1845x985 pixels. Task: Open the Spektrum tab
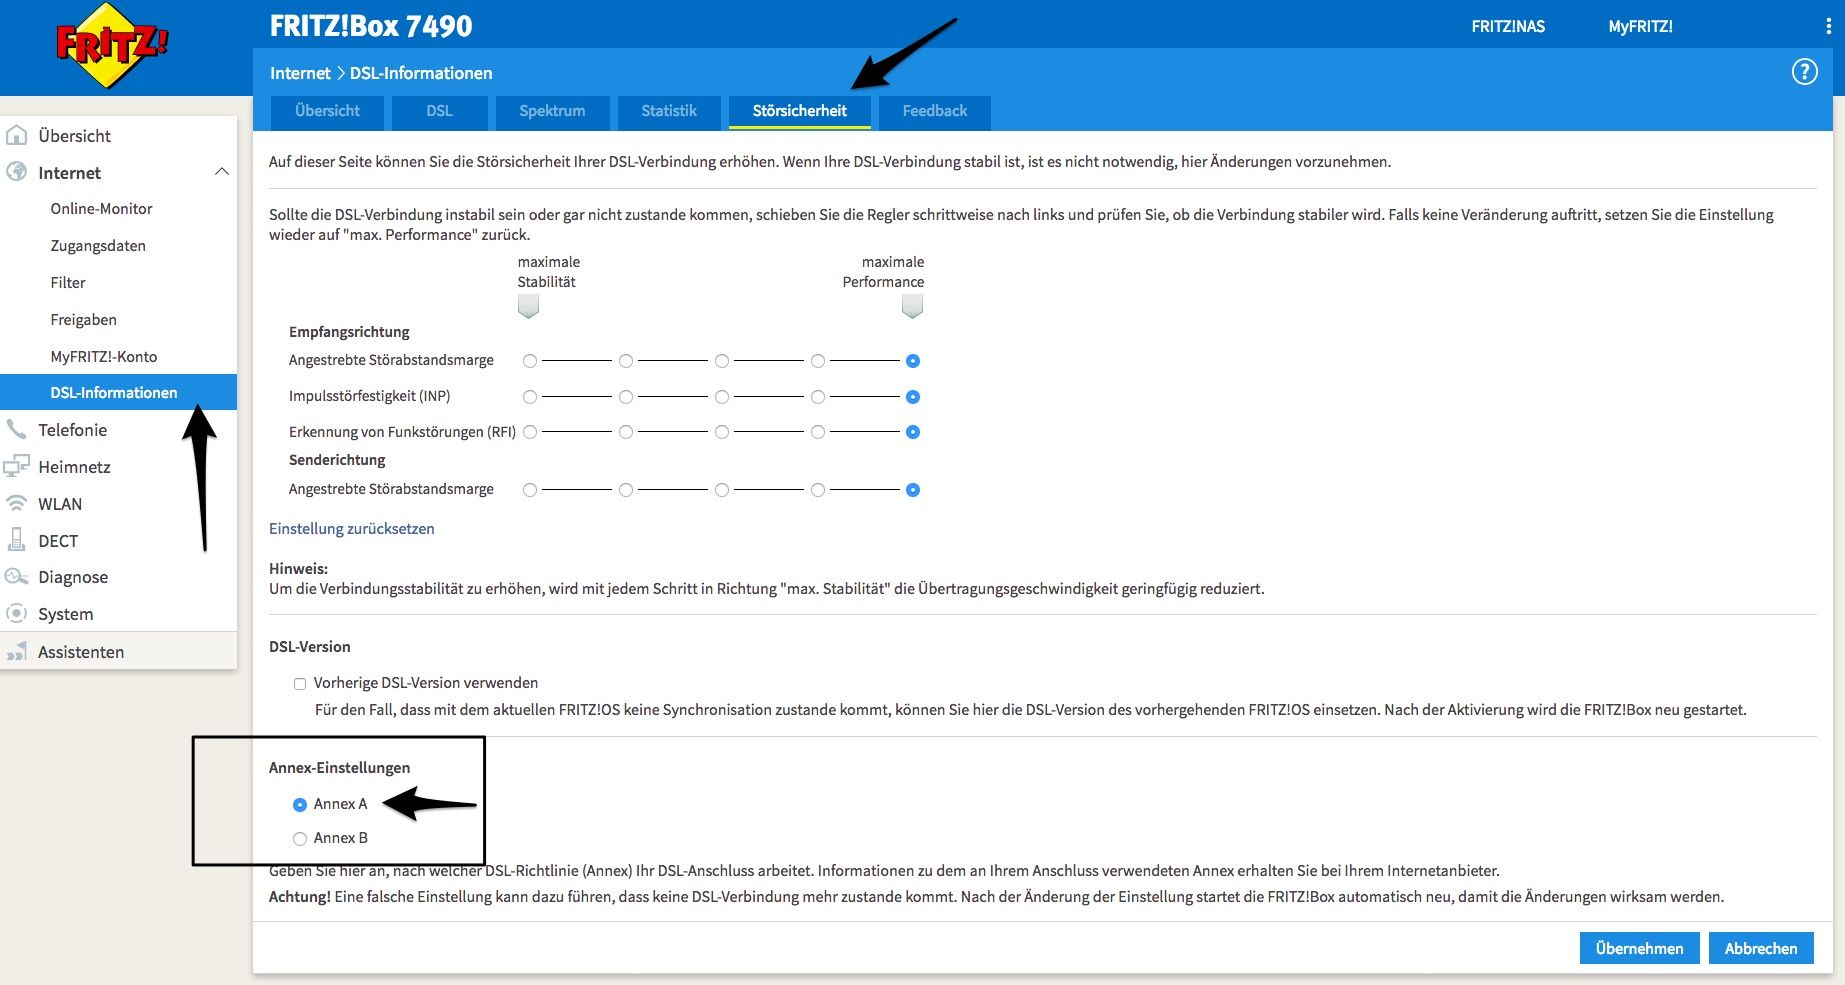[x=552, y=111]
